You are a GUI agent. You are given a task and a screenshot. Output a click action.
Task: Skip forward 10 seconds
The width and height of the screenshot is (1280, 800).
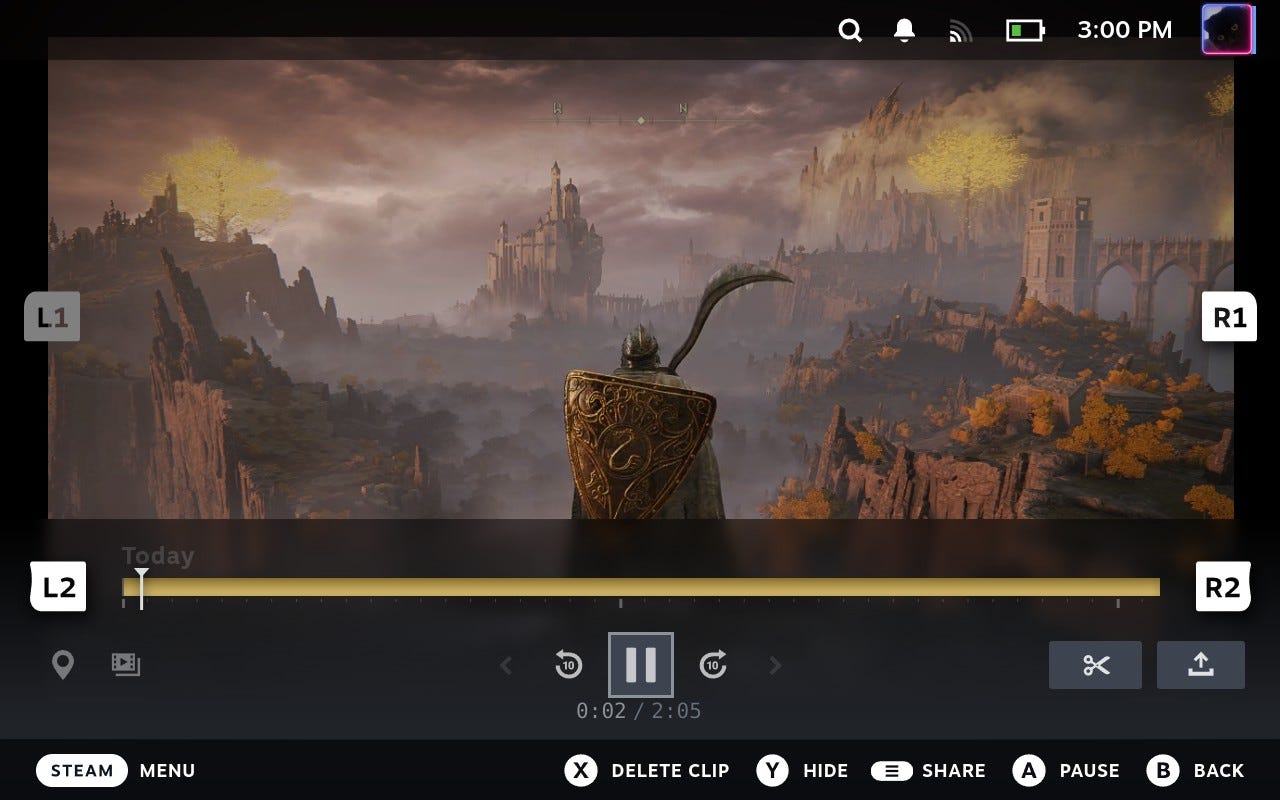[713, 664]
